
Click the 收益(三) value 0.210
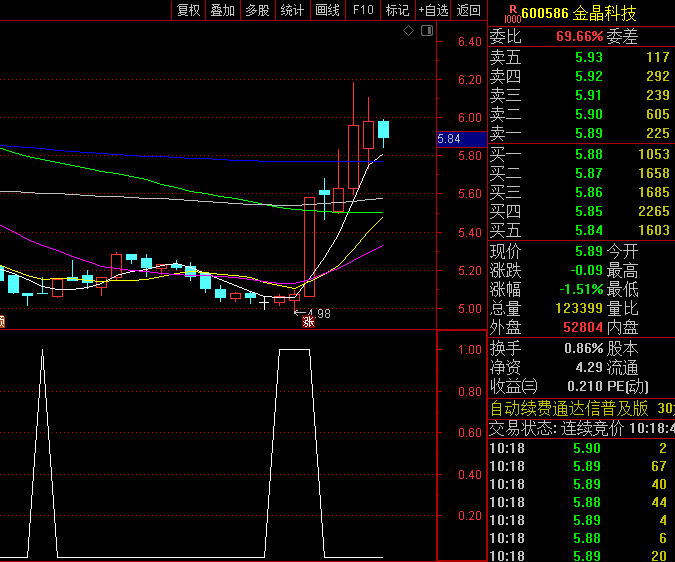(x=585, y=386)
